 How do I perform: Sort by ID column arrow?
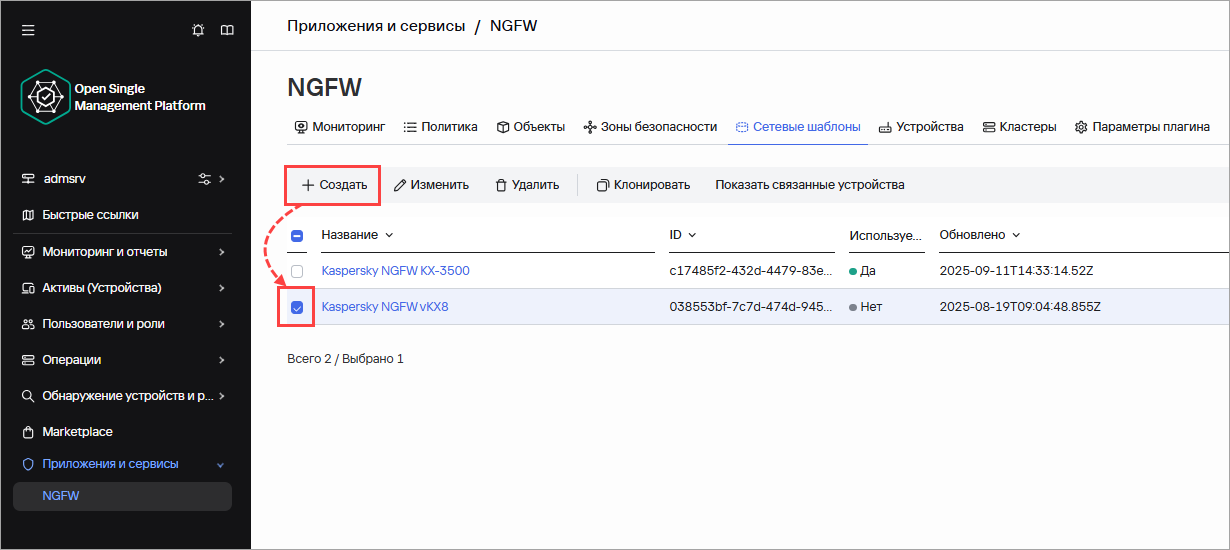[x=692, y=235]
